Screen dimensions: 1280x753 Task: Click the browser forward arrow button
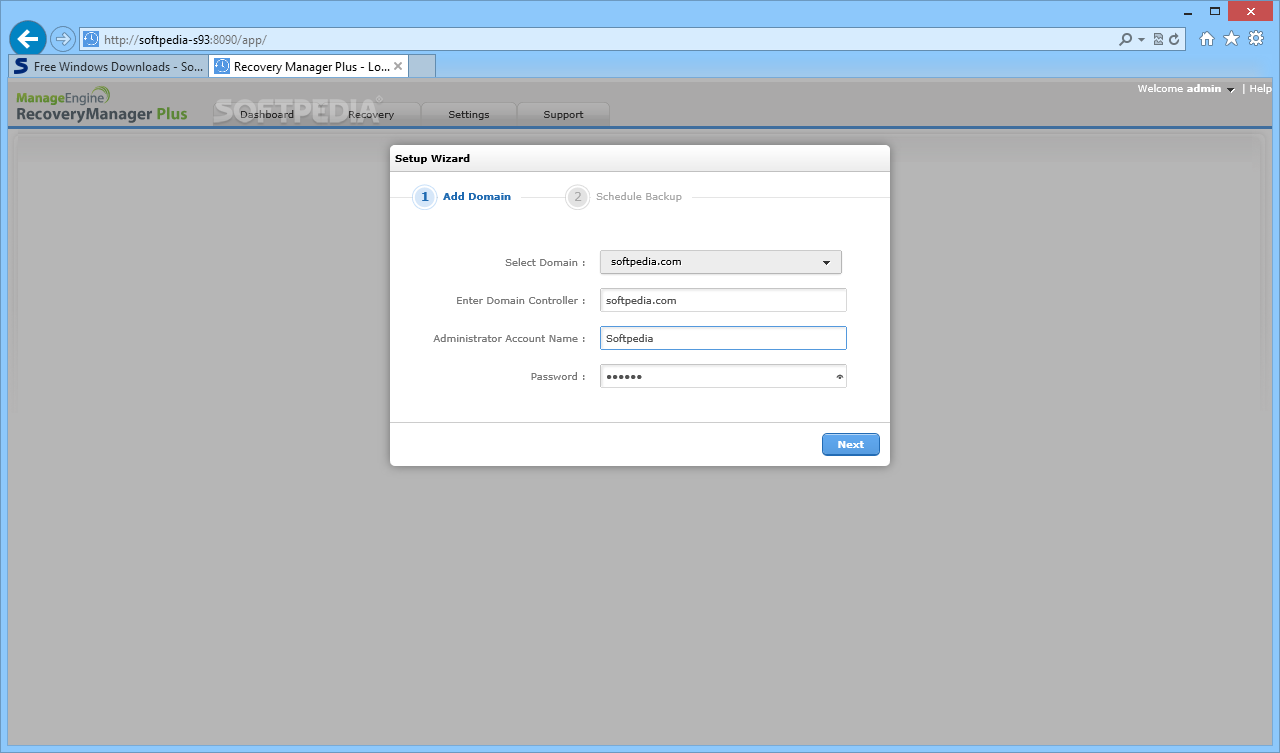tap(63, 39)
